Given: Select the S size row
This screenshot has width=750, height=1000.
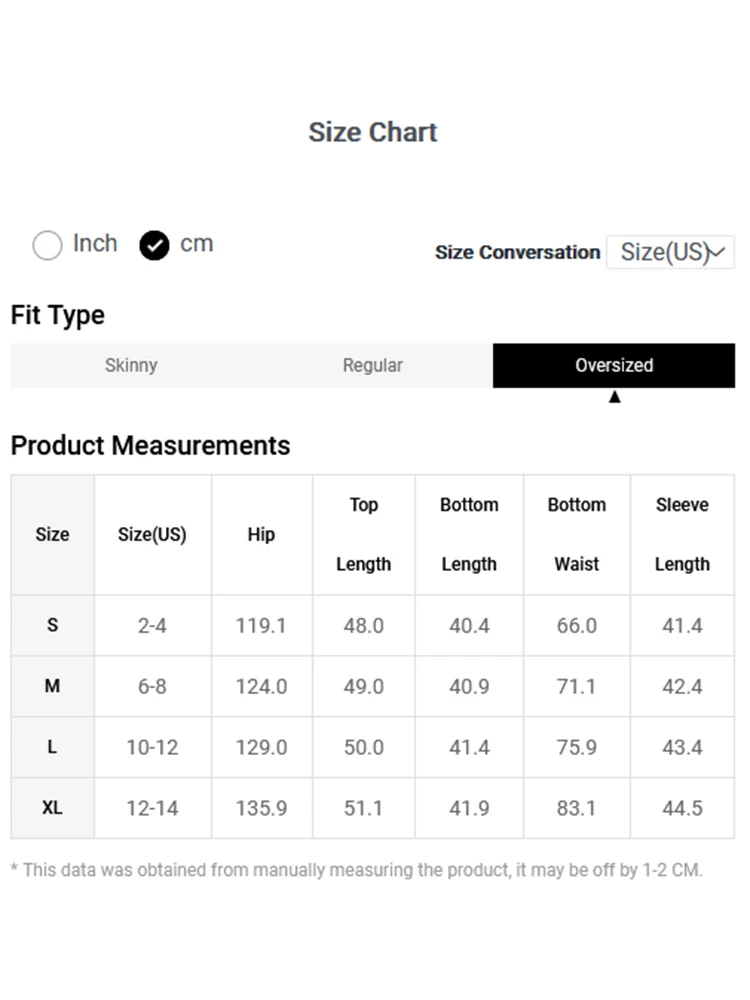Looking at the screenshot, I should [52, 626].
